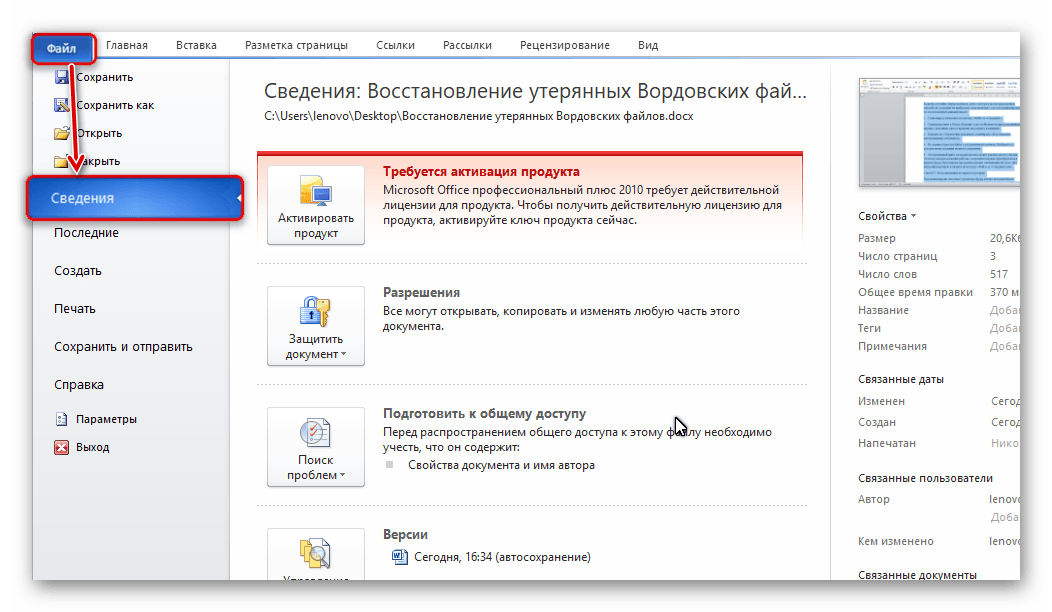Click the Кем изменено label

pyautogui.click(x=896, y=542)
